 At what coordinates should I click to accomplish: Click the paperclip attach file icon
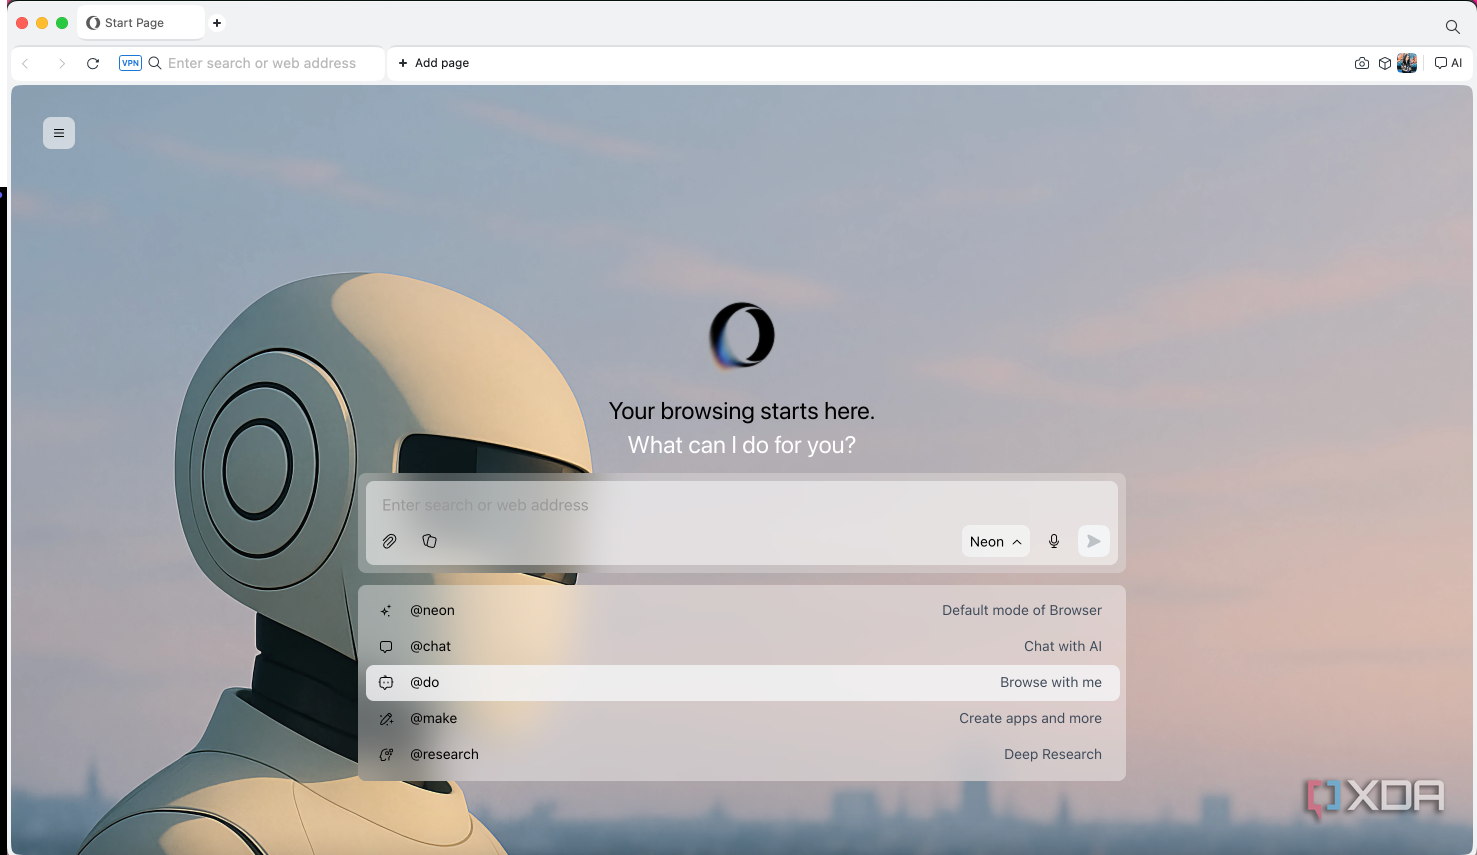pyautogui.click(x=390, y=541)
